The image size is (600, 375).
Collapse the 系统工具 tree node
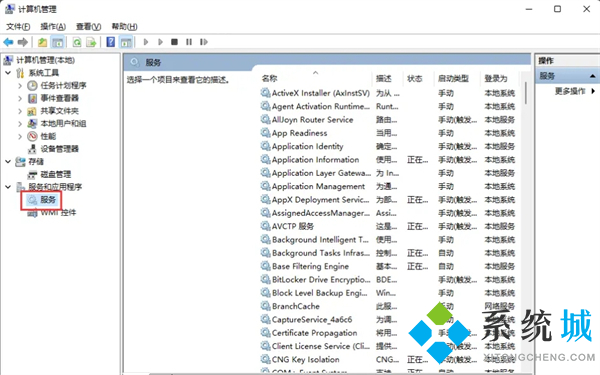8,73
